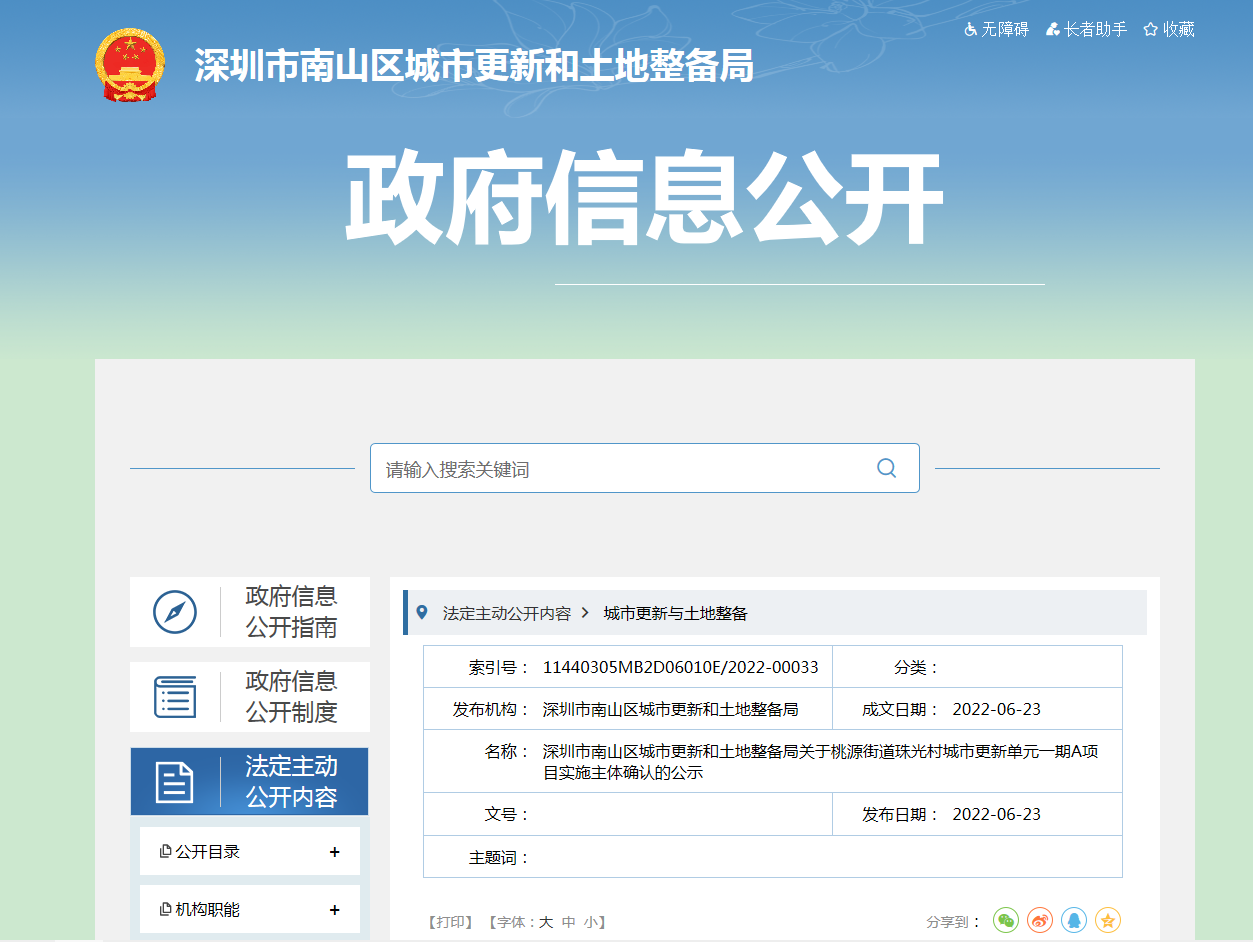Set font size to 大
Screen dimensions: 1253x942
(x=546, y=922)
